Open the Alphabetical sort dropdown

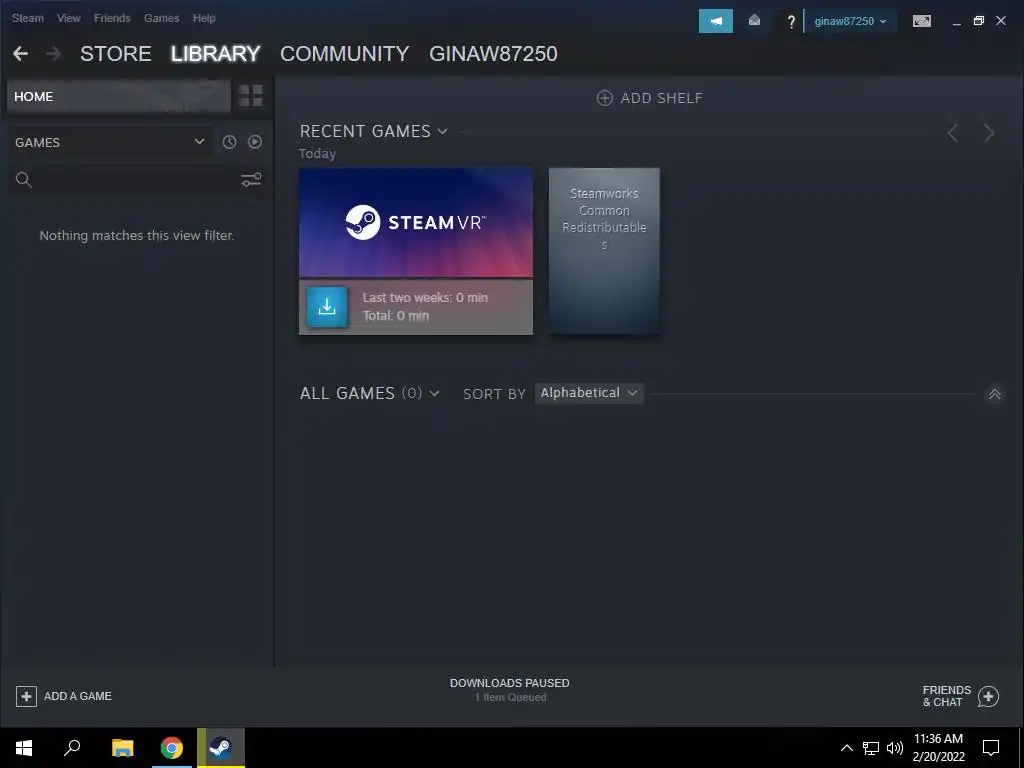[x=589, y=393]
